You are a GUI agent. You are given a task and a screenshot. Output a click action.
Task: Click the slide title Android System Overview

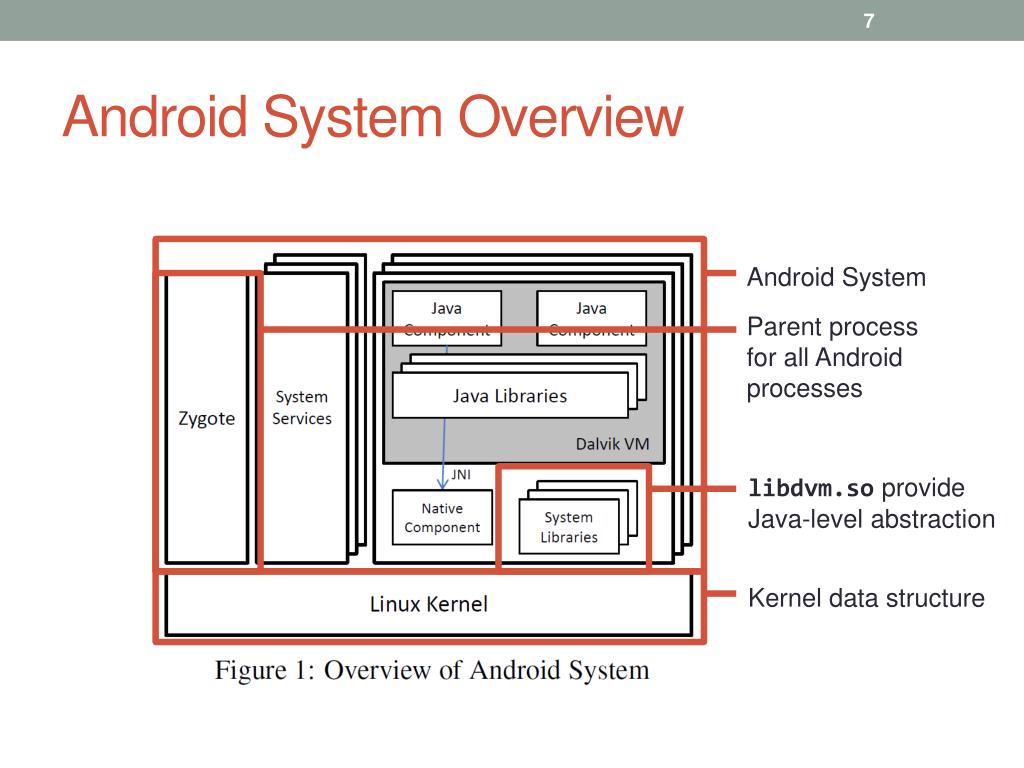click(x=373, y=117)
